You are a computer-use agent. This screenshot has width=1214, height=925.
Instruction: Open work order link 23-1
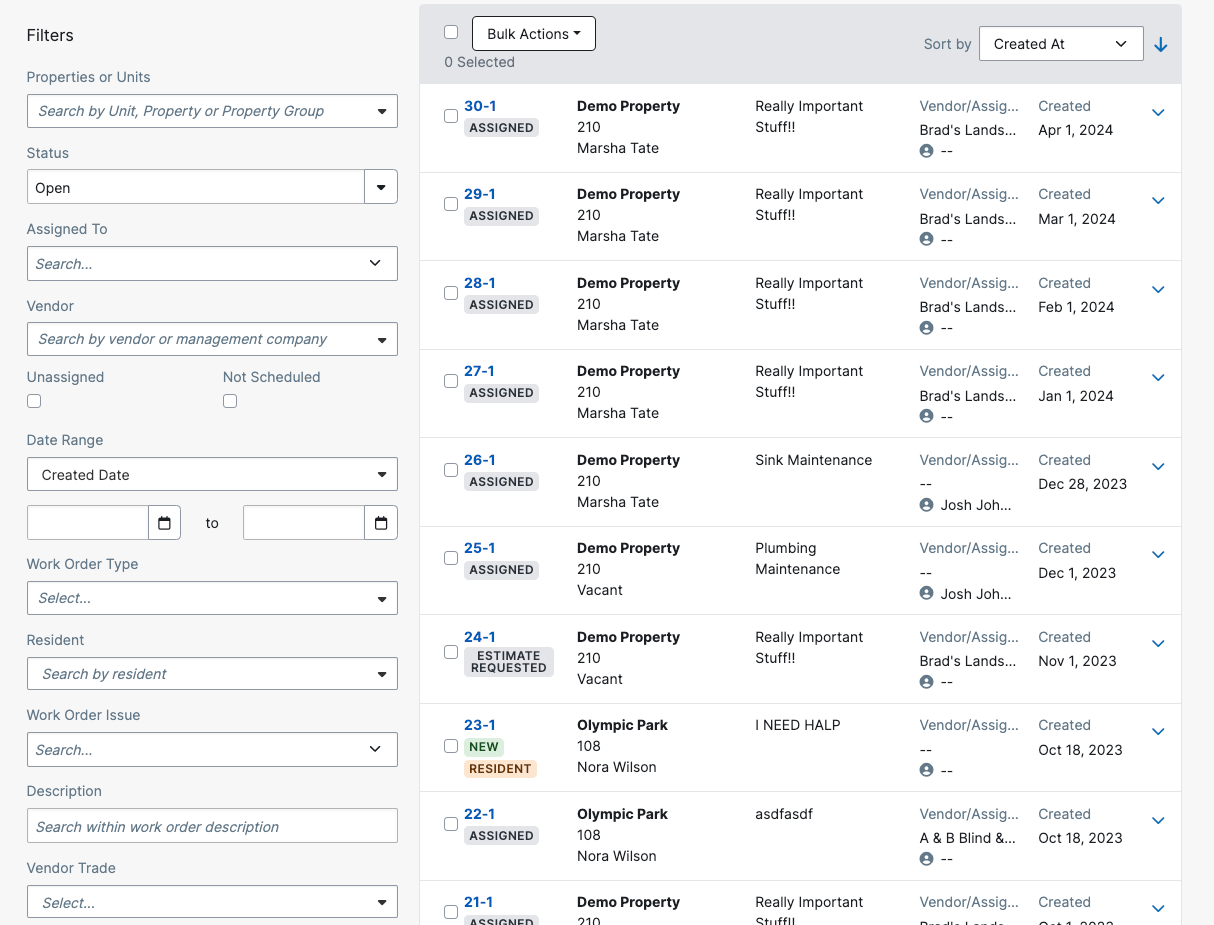(x=480, y=725)
